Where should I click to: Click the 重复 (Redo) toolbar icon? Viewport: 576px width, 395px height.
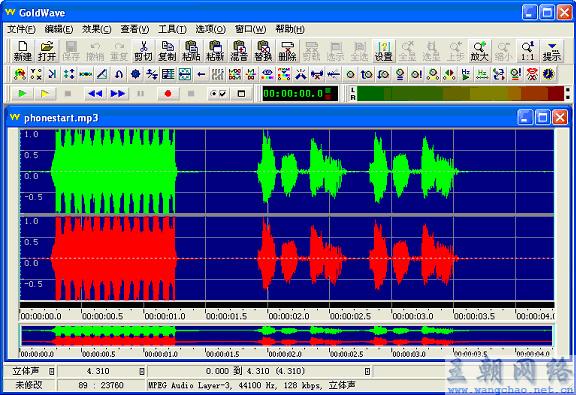click(119, 51)
